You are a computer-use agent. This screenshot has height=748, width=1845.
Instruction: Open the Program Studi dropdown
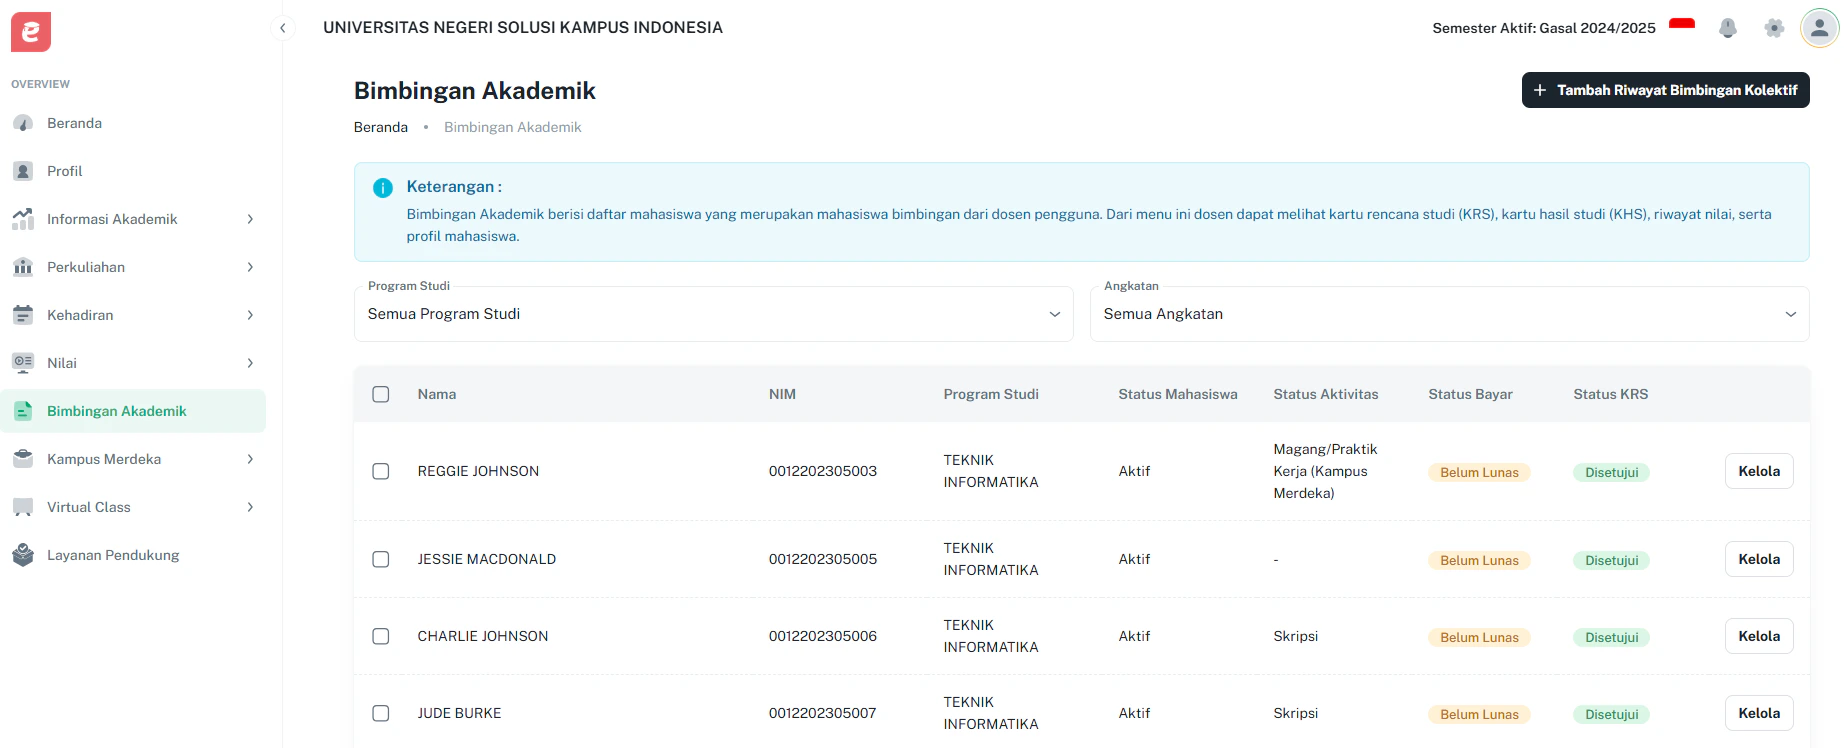point(713,314)
